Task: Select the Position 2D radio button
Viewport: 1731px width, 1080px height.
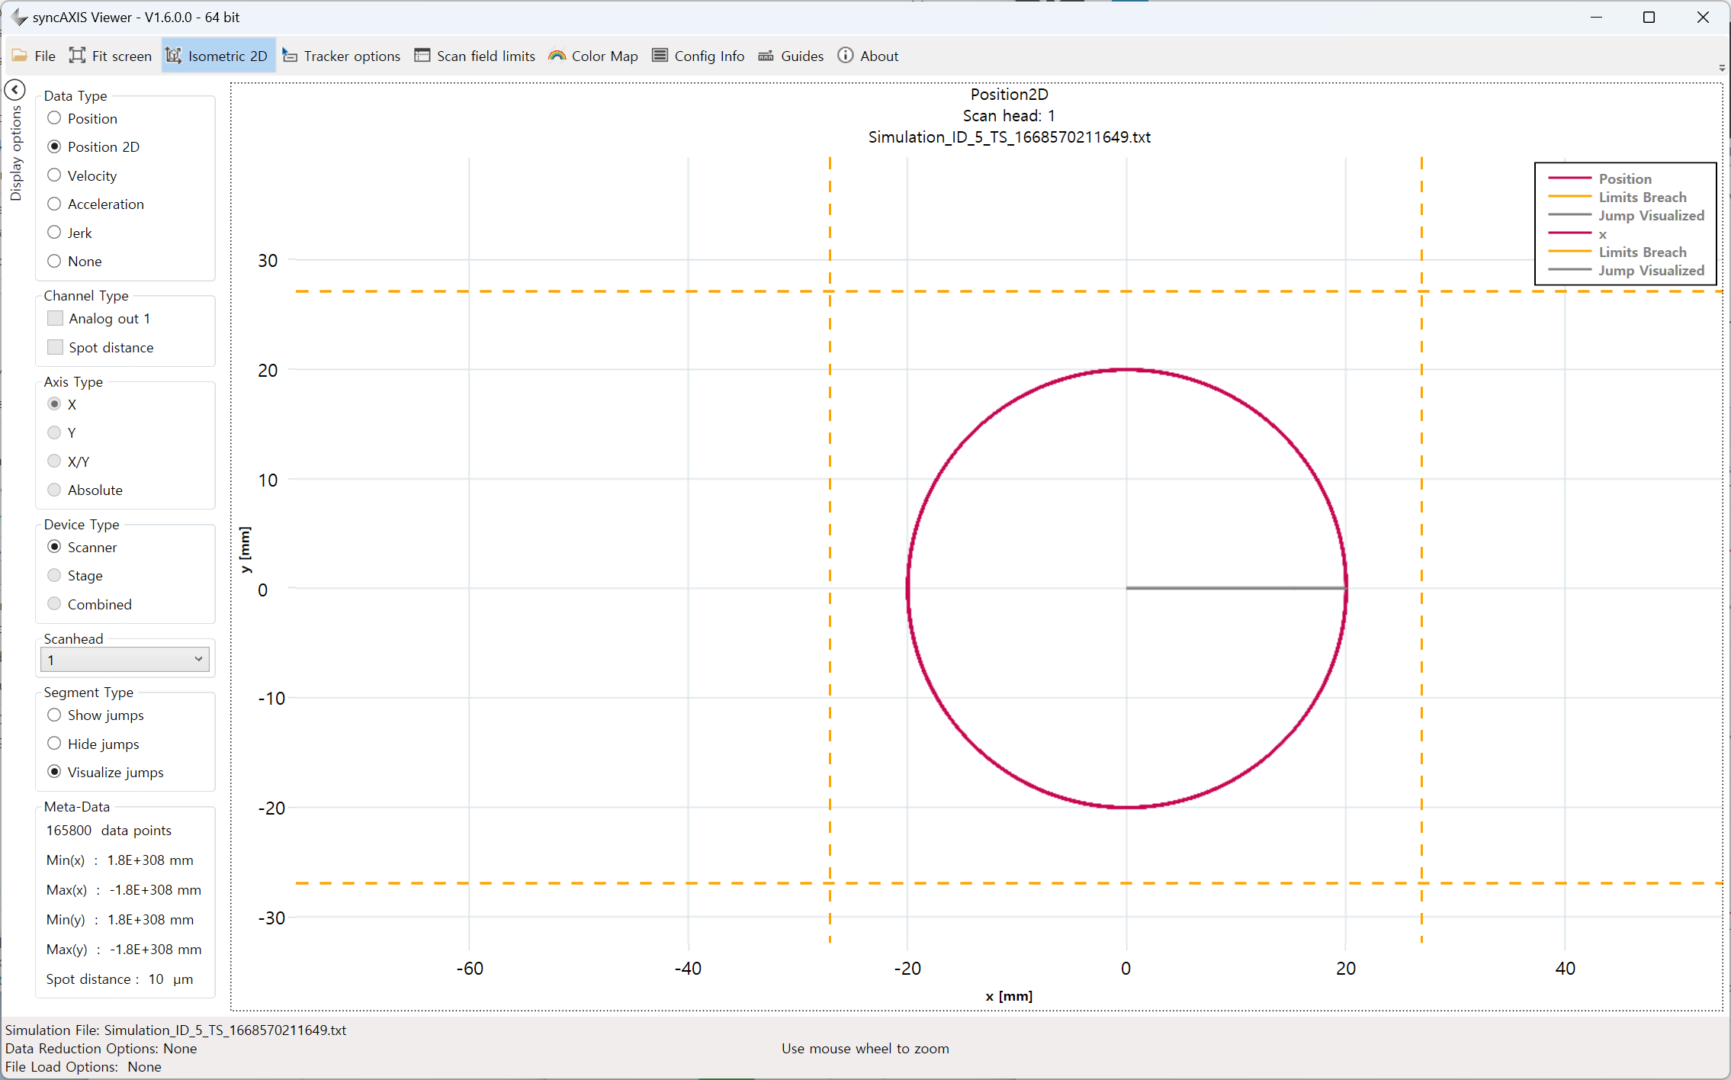Action: 54,147
